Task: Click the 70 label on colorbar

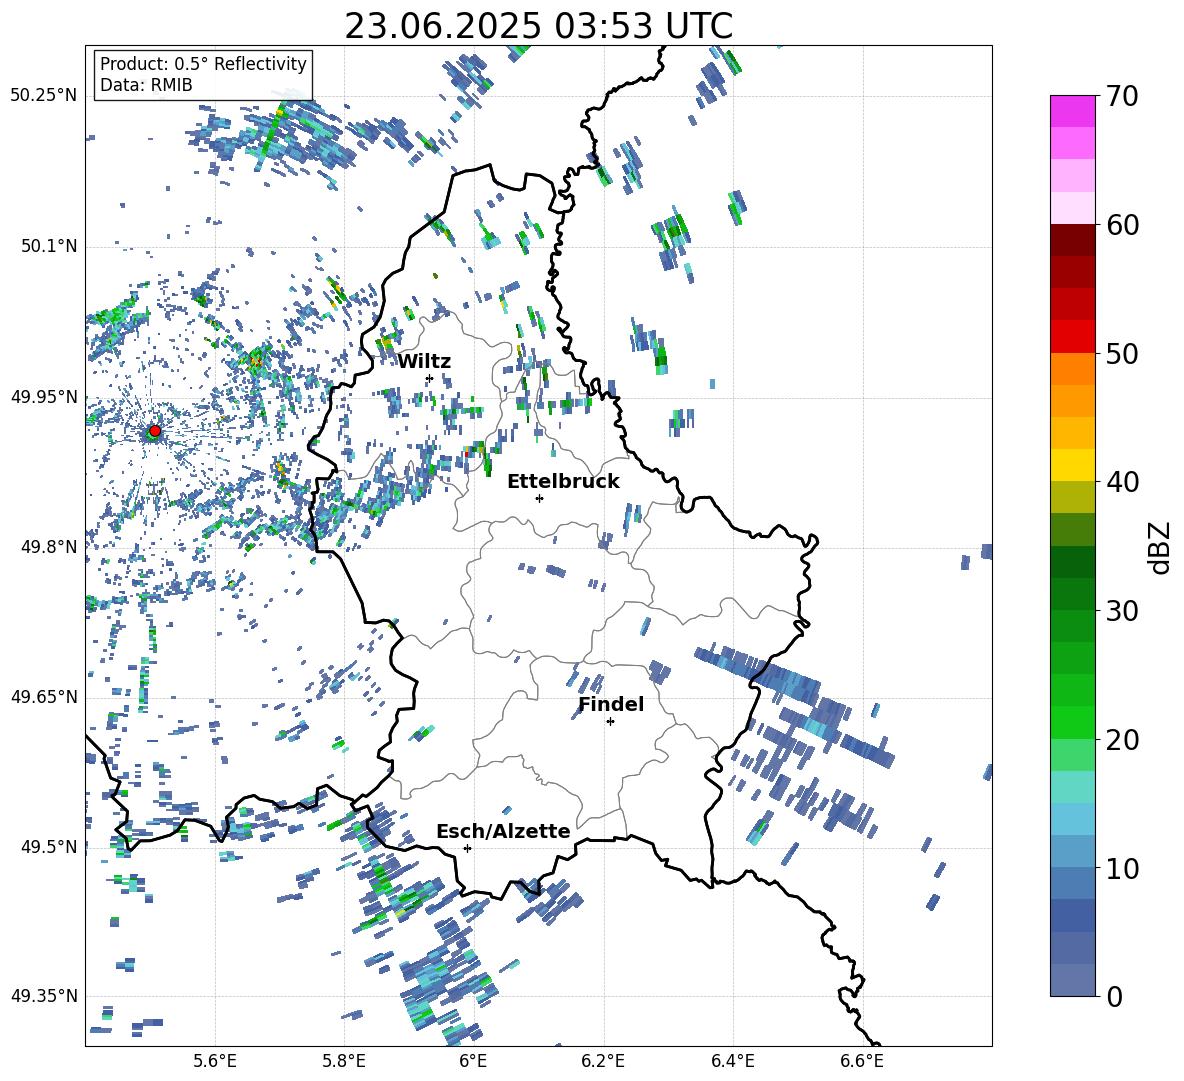Action: [1121, 96]
